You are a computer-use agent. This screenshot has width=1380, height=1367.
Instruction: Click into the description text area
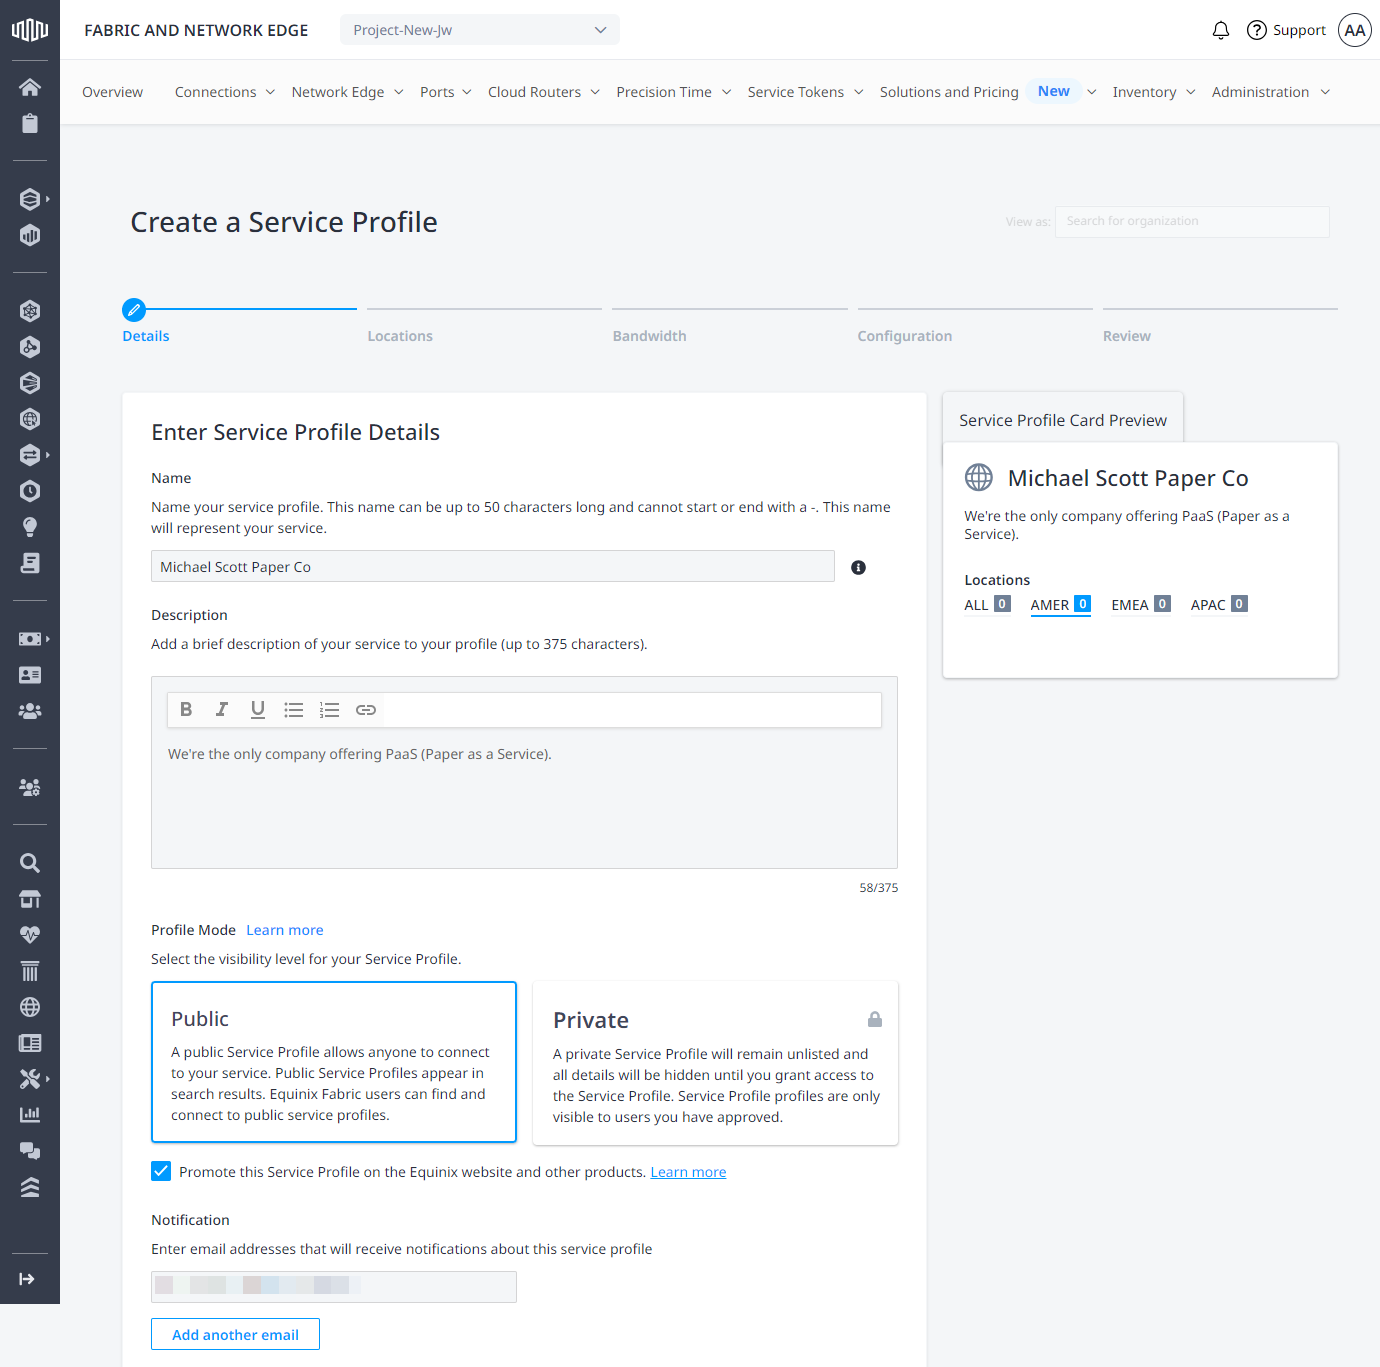524,800
